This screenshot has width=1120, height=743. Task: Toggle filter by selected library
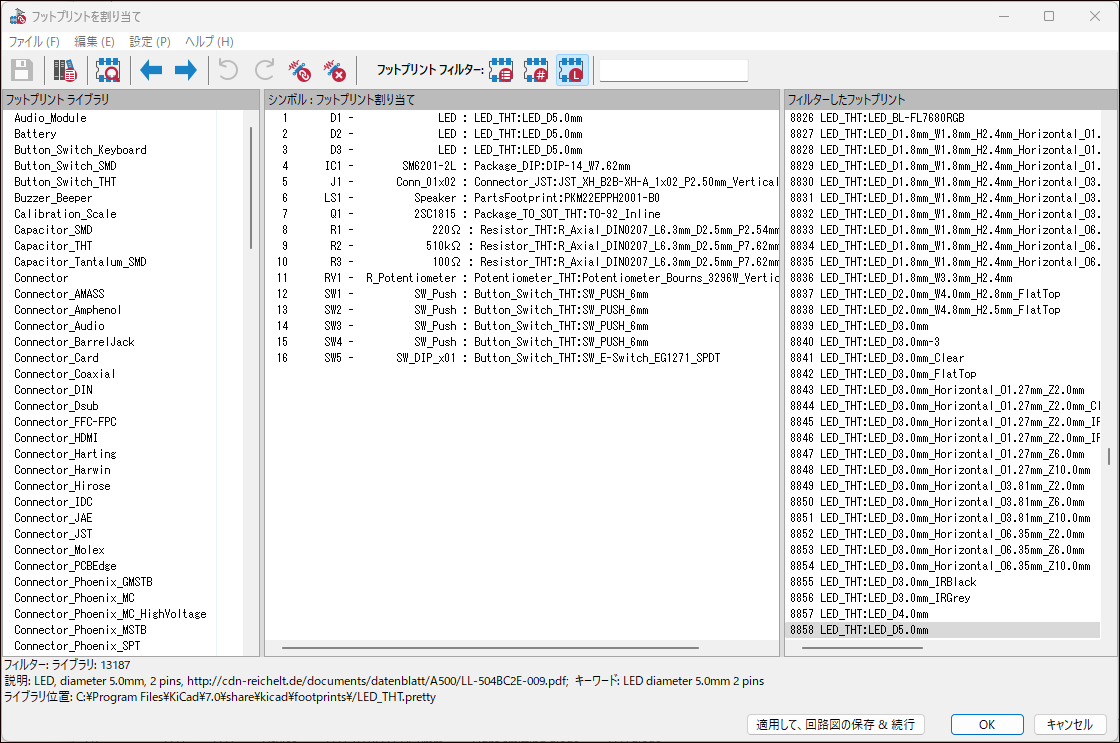pos(572,70)
